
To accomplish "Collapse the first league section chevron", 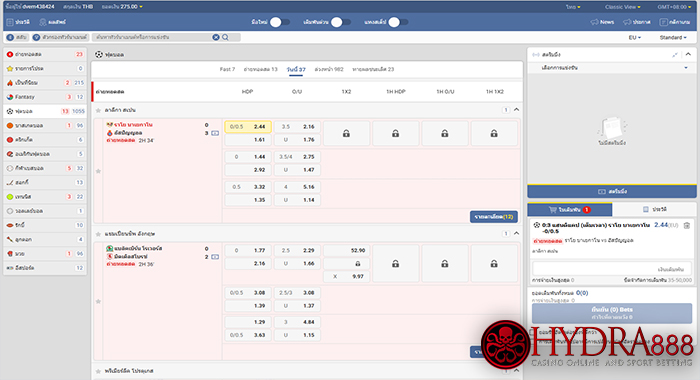I will pyautogui.click(x=517, y=110).
